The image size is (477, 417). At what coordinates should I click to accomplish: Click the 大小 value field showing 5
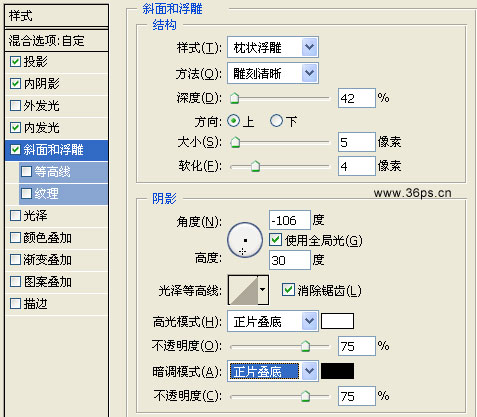tap(357, 142)
